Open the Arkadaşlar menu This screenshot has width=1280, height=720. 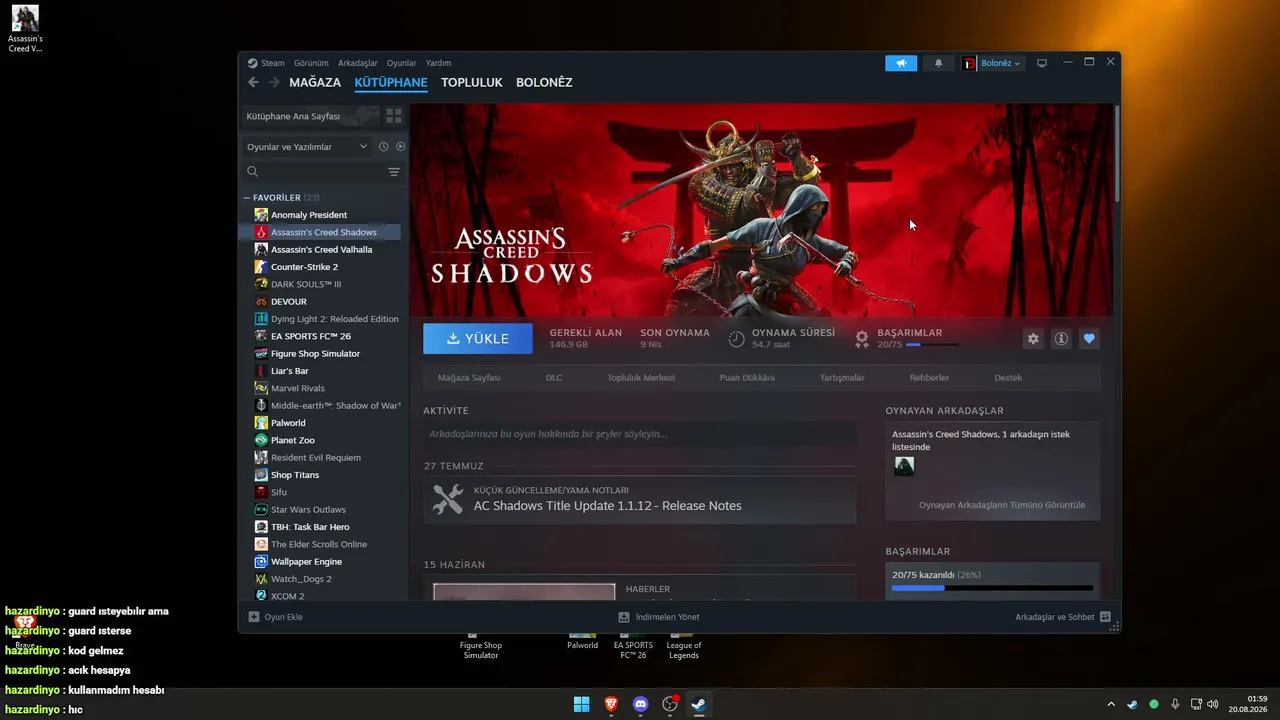pos(358,63)
